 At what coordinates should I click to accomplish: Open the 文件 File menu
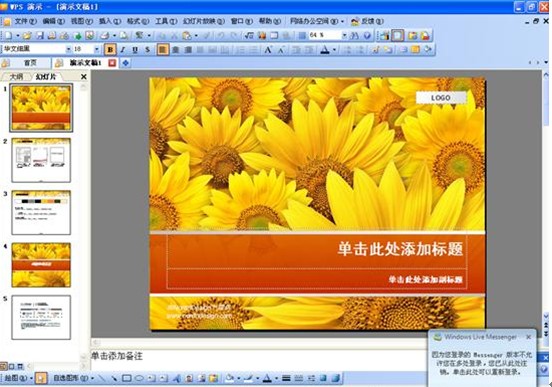click(x=25, y=21)
